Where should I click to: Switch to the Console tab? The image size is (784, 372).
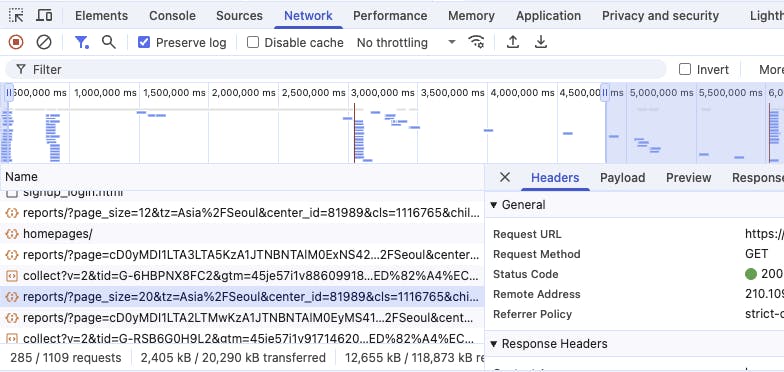(172, 16)
